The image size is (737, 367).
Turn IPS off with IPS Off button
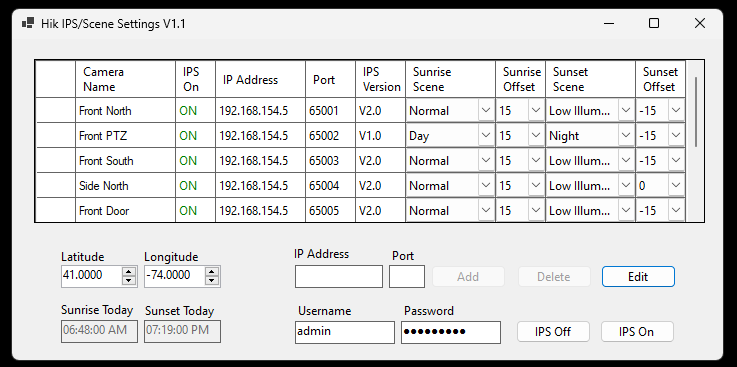(553, 332)
